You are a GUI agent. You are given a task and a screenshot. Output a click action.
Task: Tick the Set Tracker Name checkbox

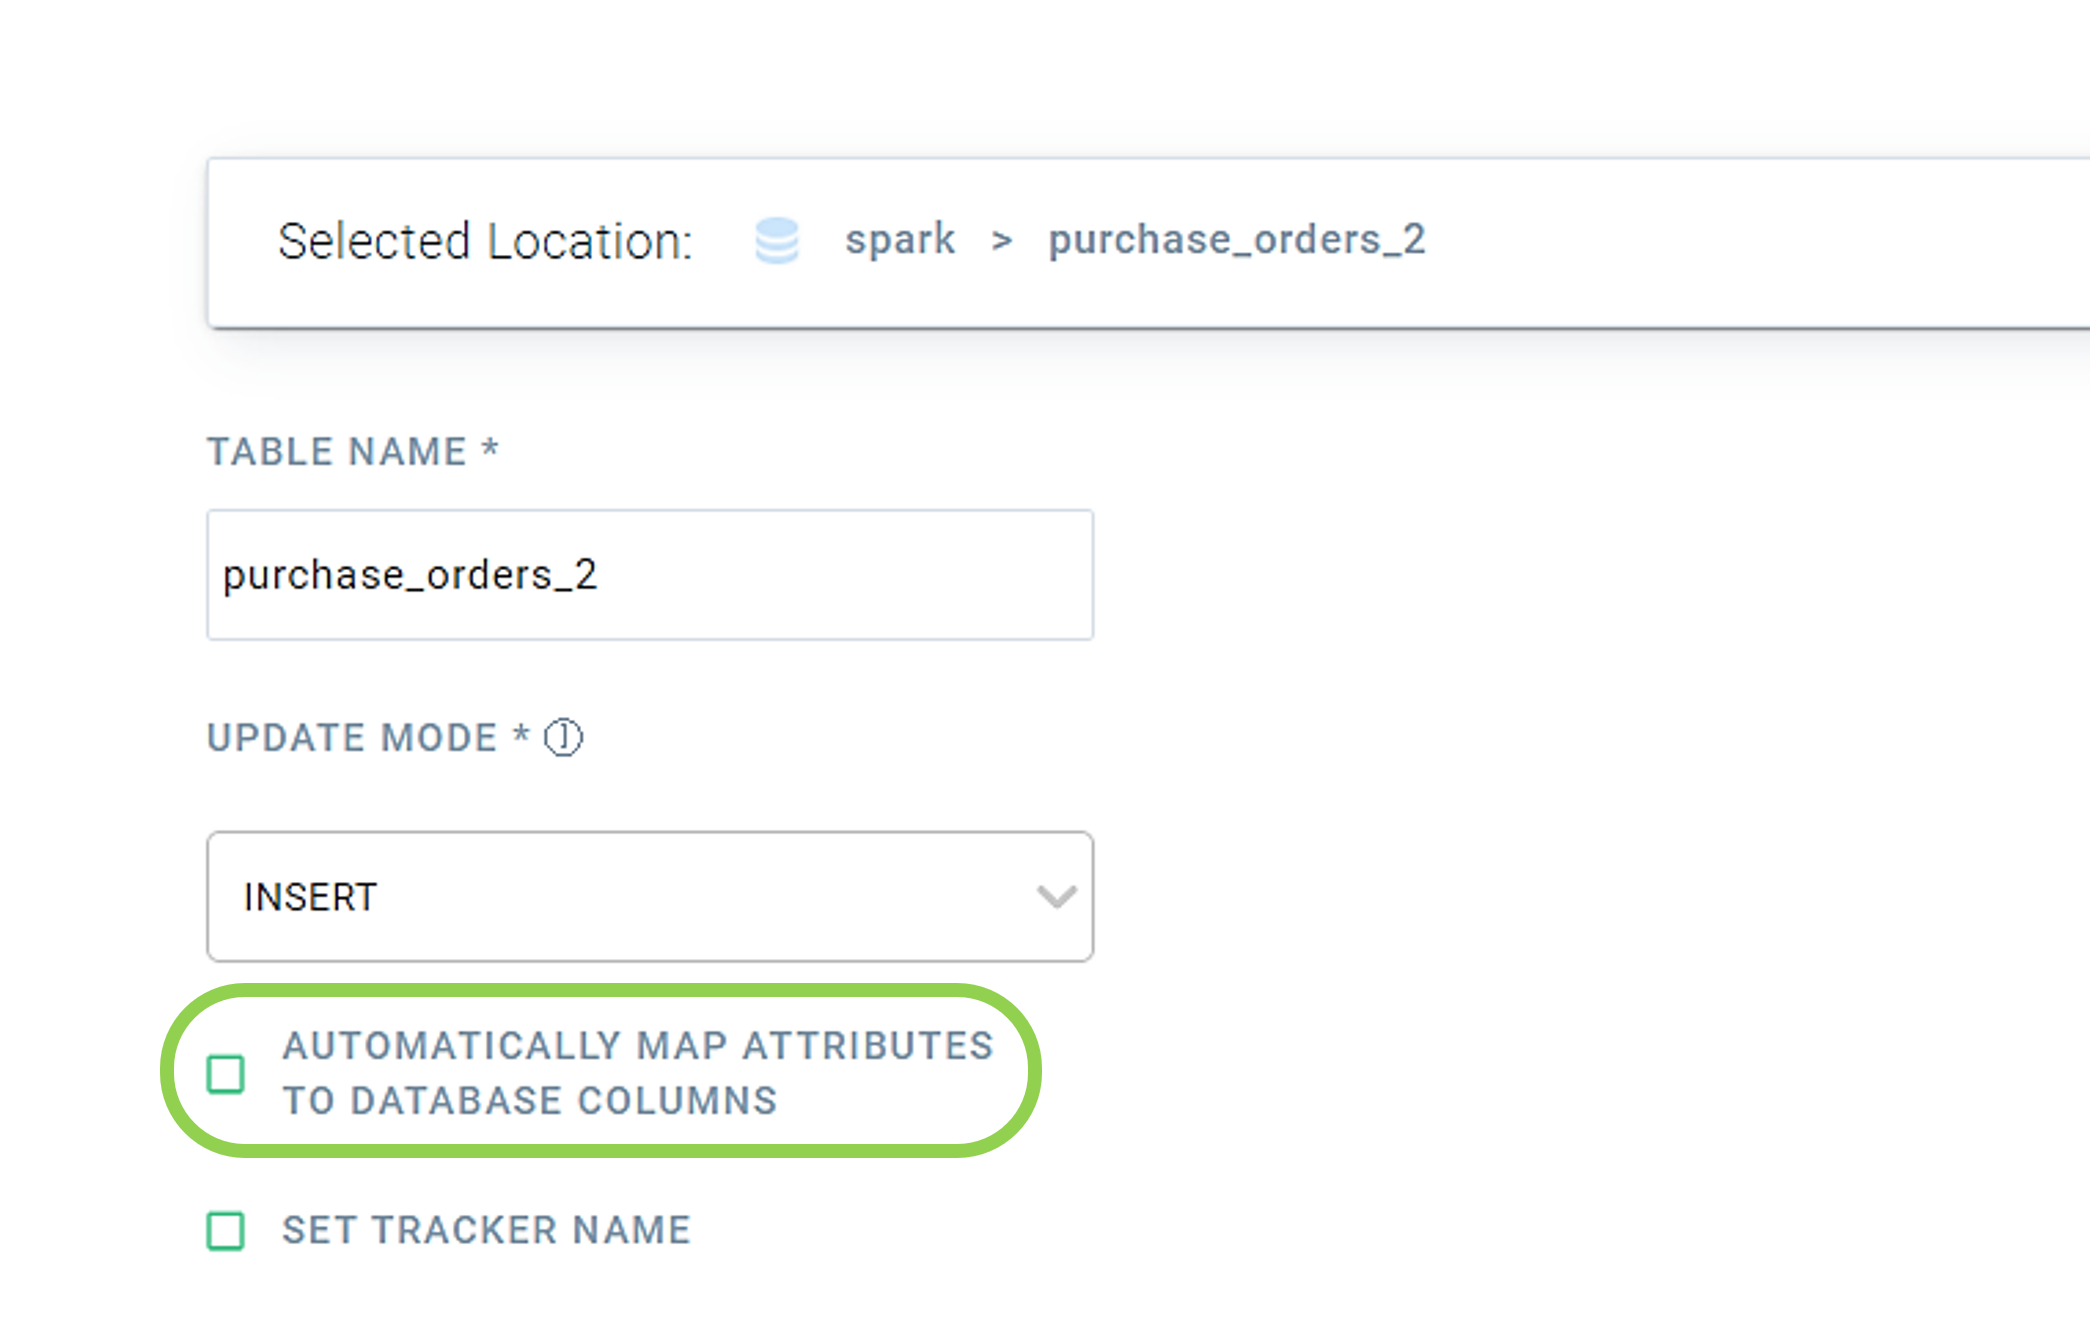(x=226, y=1231)
